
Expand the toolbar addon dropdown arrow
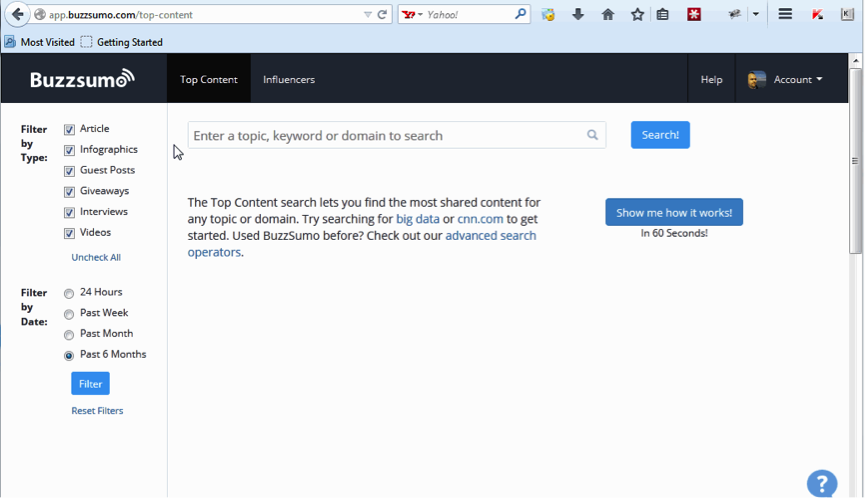pyautogui.click(x=756, y=14)
